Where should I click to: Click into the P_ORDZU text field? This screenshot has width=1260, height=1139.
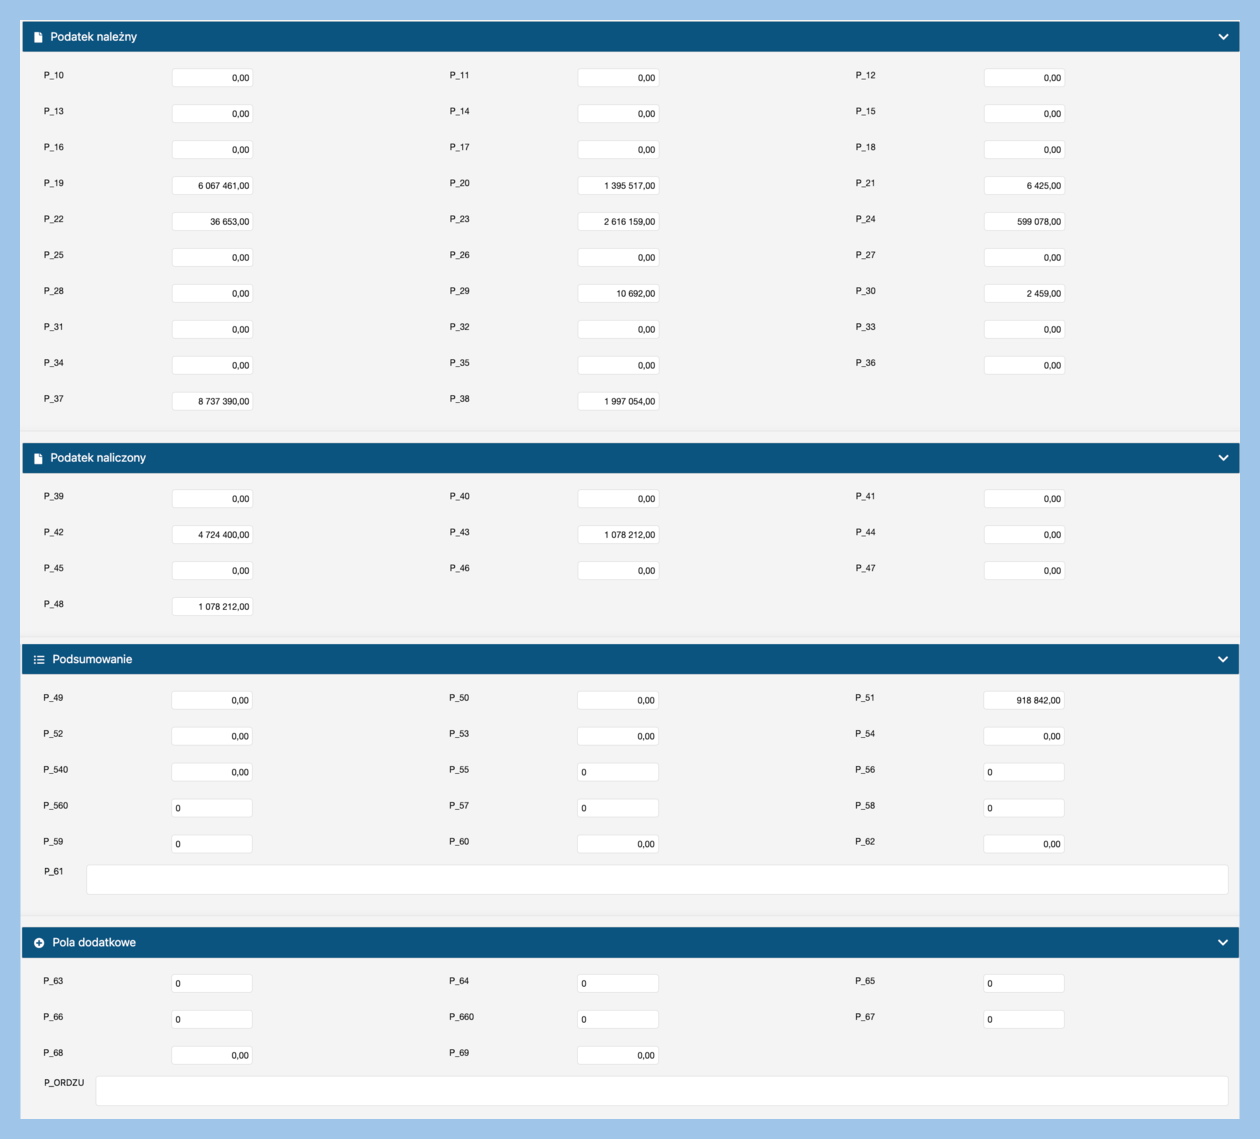tap(661, 1091)
